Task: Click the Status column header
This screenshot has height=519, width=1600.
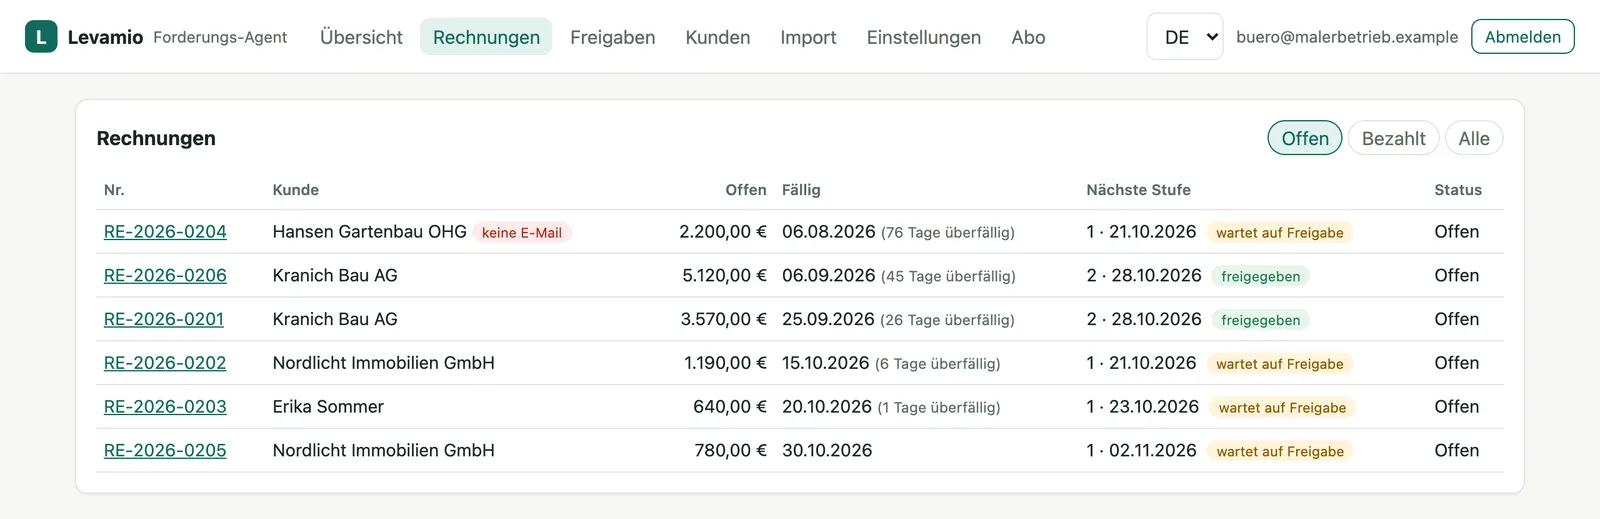Action: tap(1458, 190)
